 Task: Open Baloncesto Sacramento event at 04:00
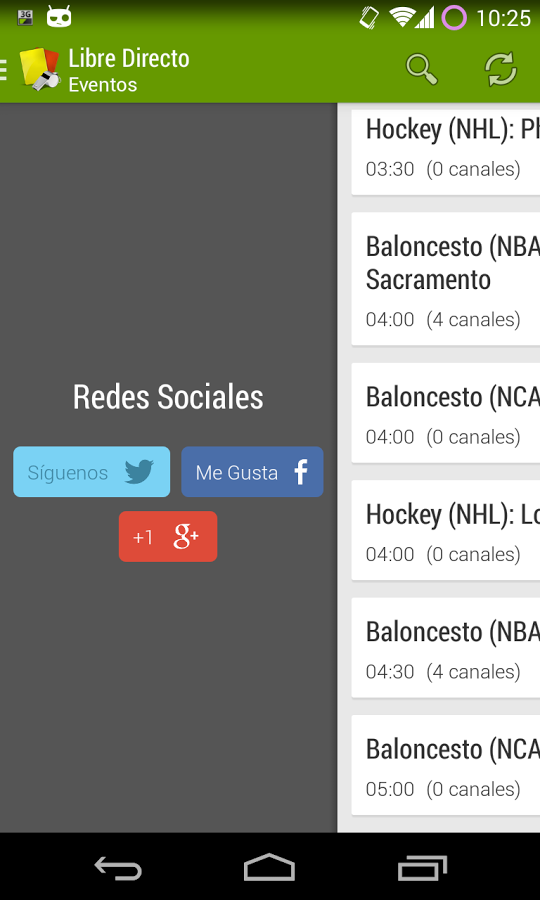446,280
